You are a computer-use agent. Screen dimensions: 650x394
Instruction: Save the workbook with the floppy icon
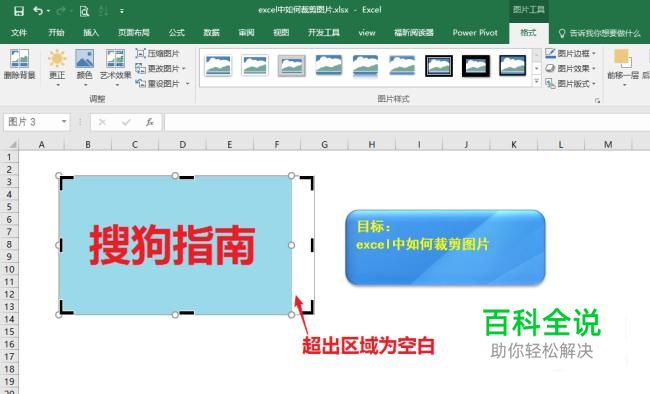(19, 11)
